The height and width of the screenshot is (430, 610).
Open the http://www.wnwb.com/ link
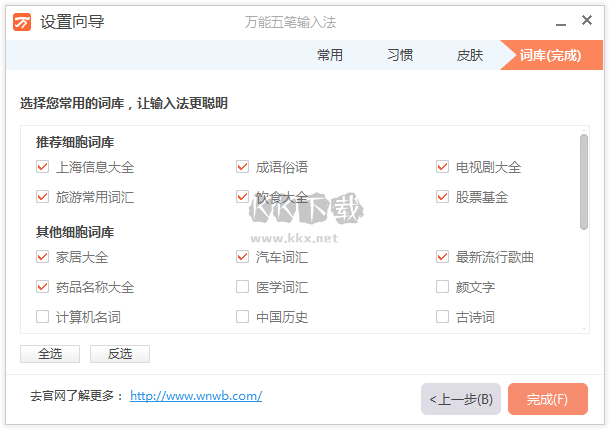click(196, 396)
